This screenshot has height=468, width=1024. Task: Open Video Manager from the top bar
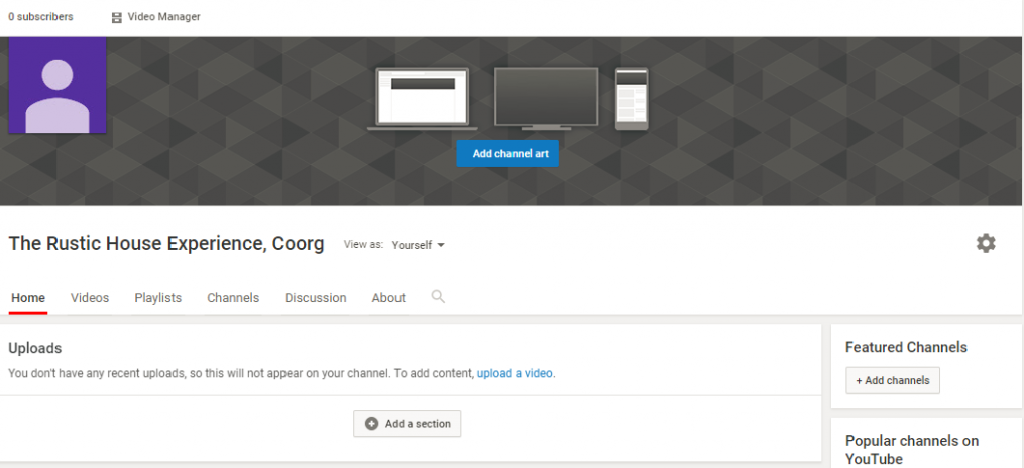156,17
